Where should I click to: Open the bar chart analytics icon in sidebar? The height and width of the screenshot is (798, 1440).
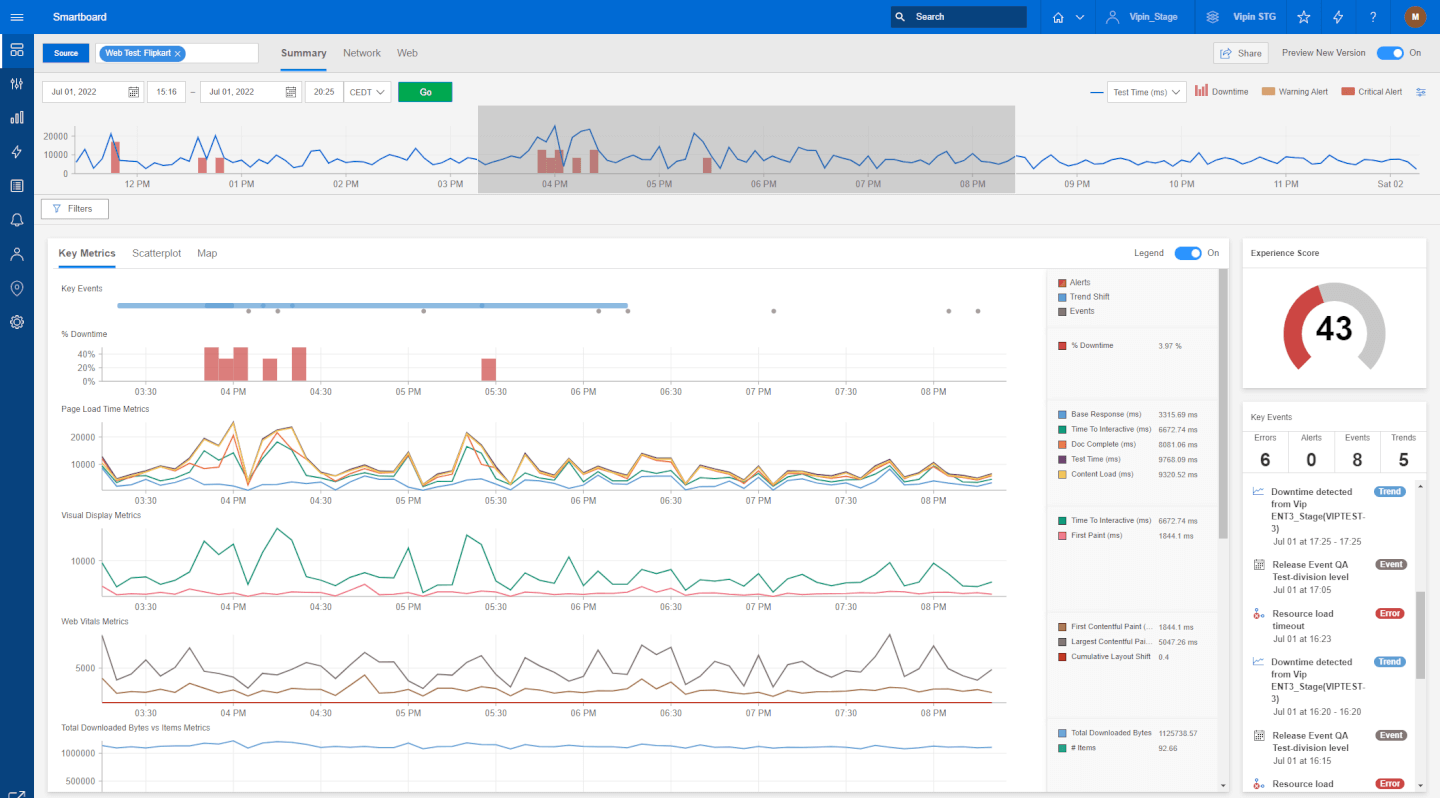16,117
